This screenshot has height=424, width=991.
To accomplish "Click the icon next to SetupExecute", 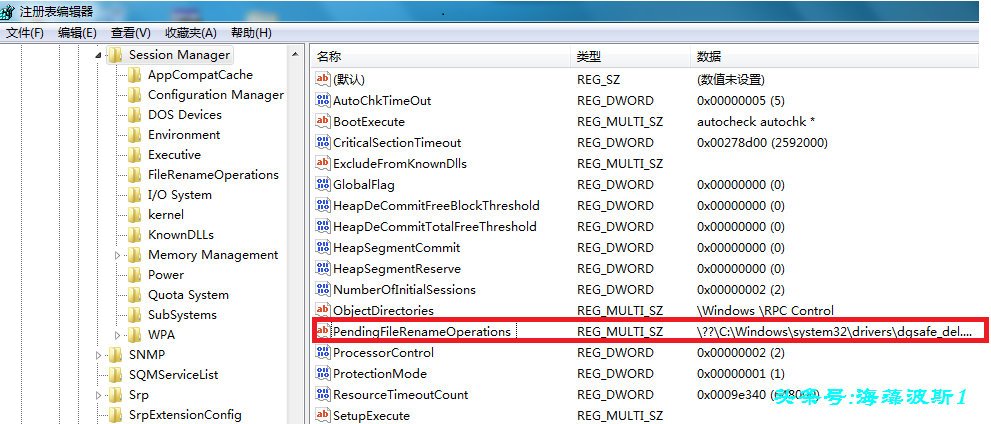I will point(322,415).
